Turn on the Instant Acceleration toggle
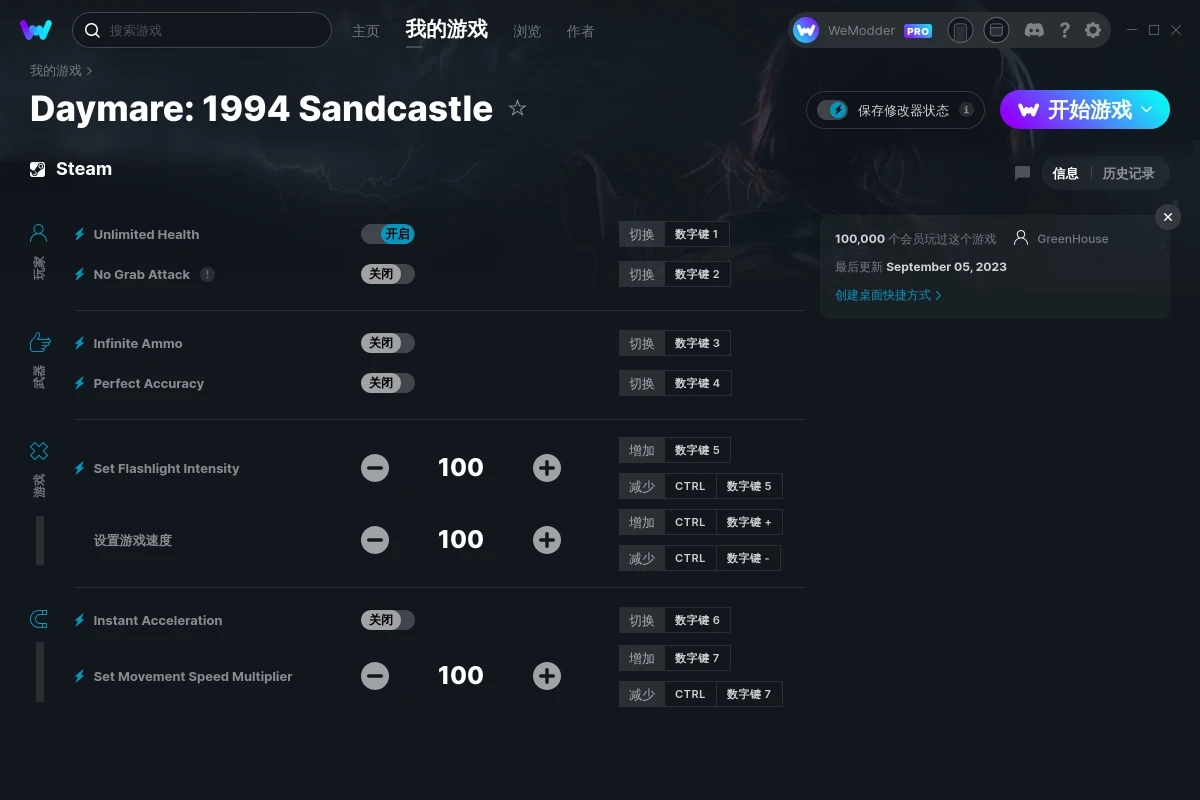The image size is (1200, 800). 388,620
